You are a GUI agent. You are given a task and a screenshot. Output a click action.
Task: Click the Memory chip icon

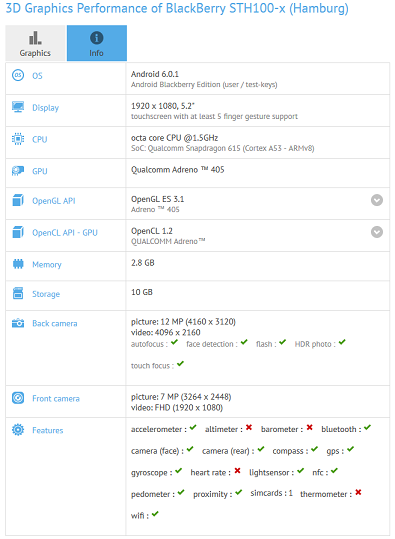18,264
